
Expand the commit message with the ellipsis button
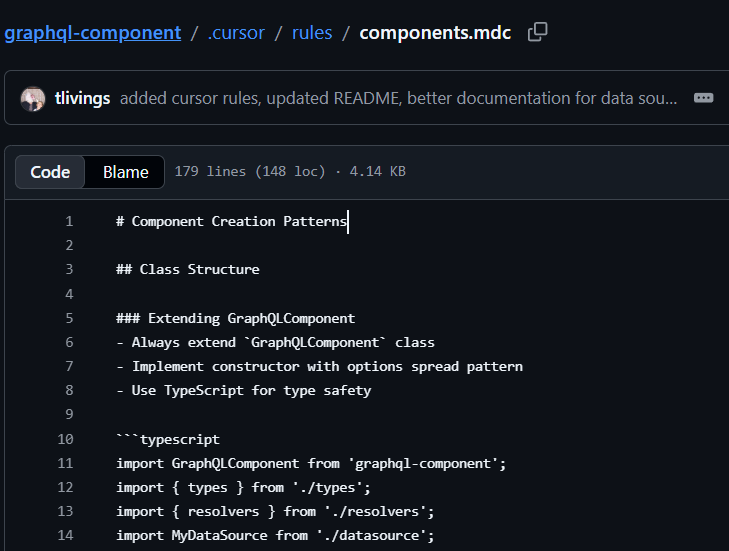coord(703,98)
